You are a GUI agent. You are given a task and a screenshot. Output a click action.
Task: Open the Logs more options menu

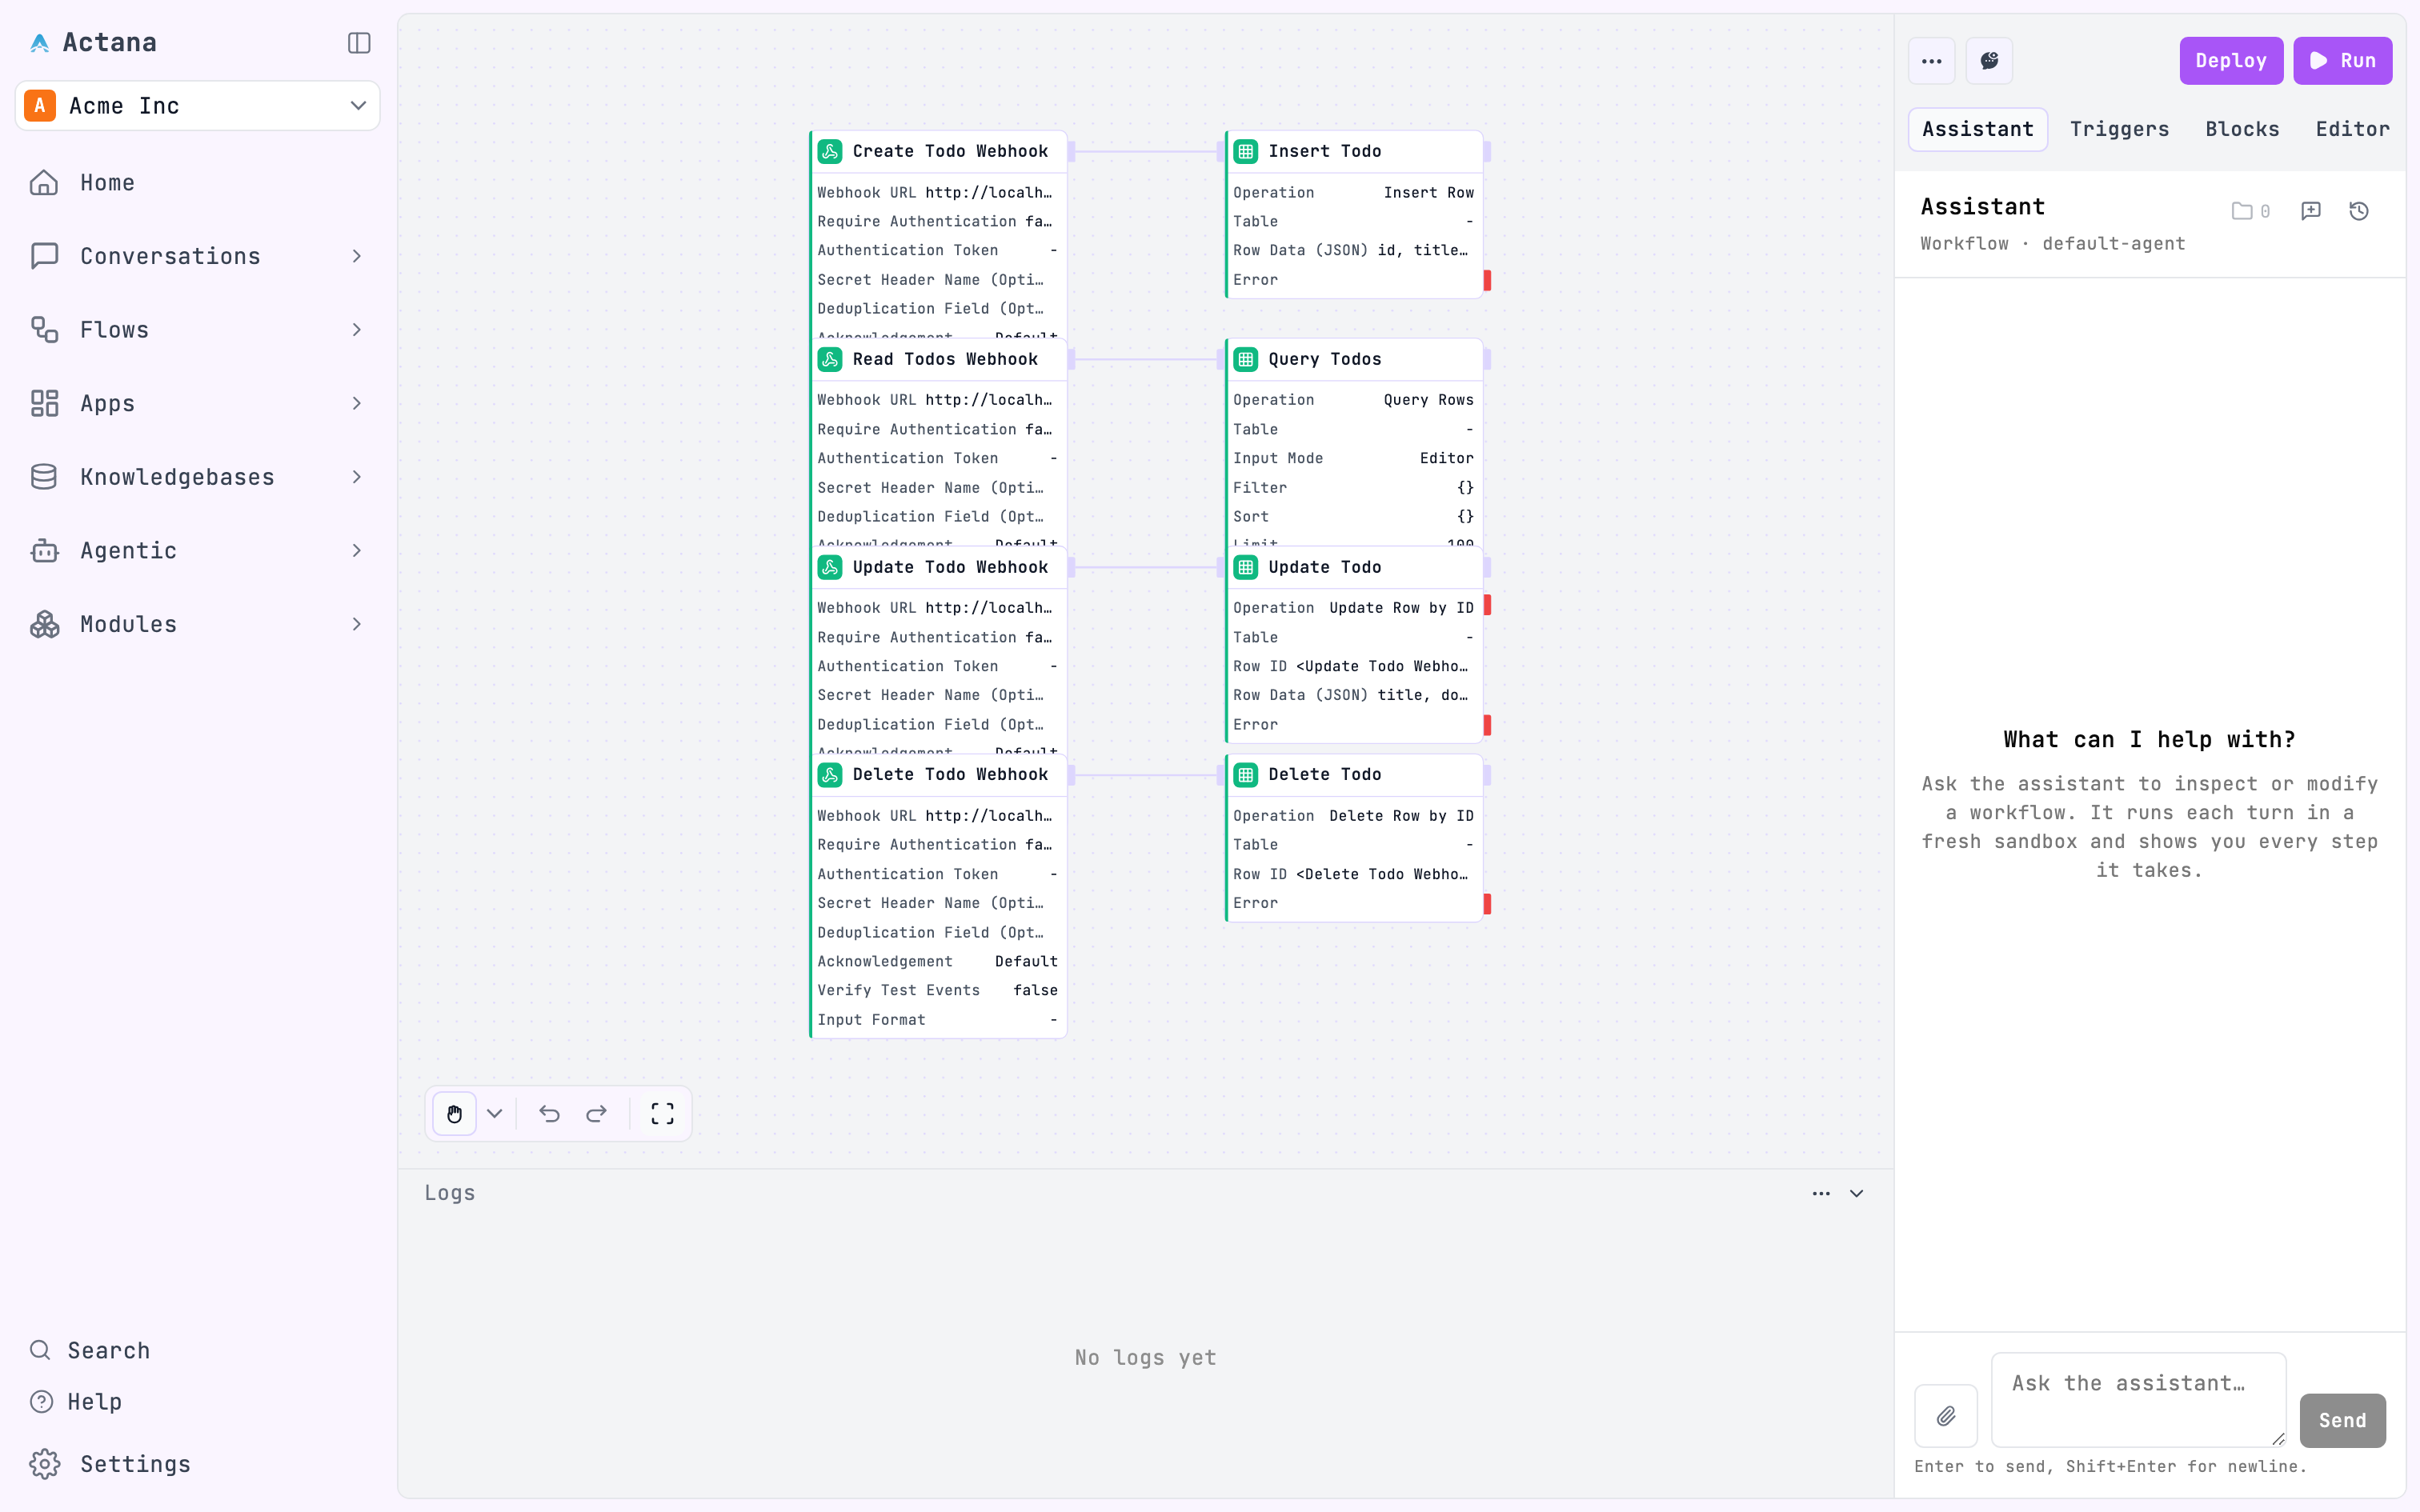click(1821, 1193)
